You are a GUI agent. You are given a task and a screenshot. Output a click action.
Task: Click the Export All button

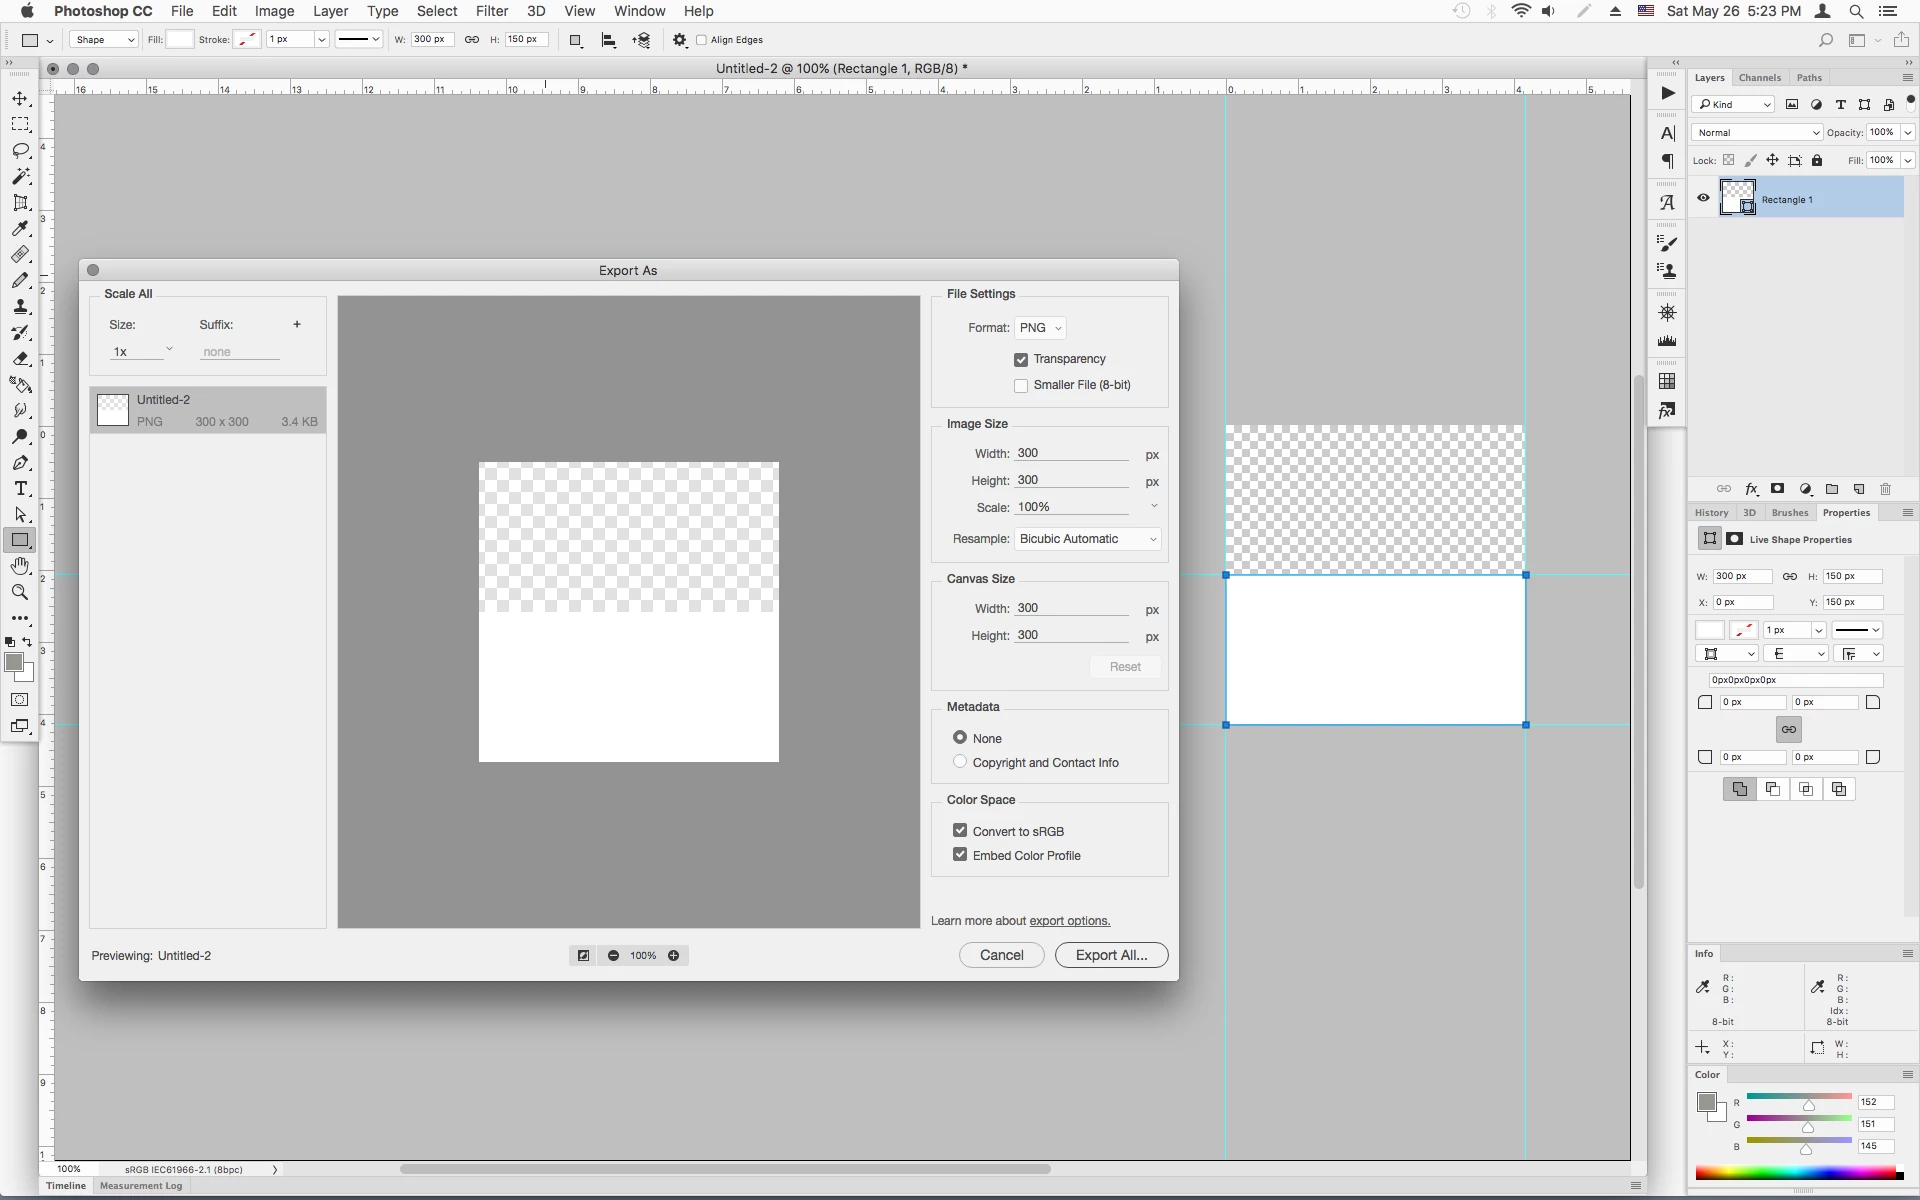[1111, 955]
